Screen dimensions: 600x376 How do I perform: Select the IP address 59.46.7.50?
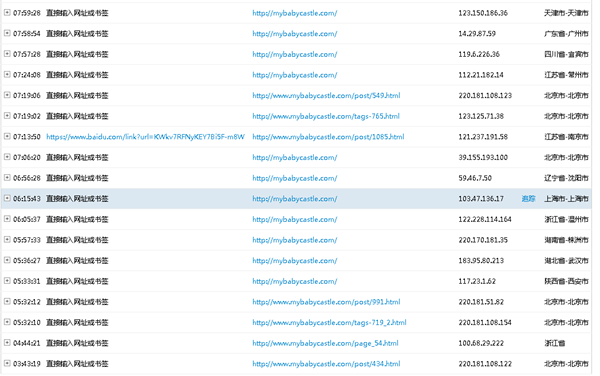pos(475,178)
